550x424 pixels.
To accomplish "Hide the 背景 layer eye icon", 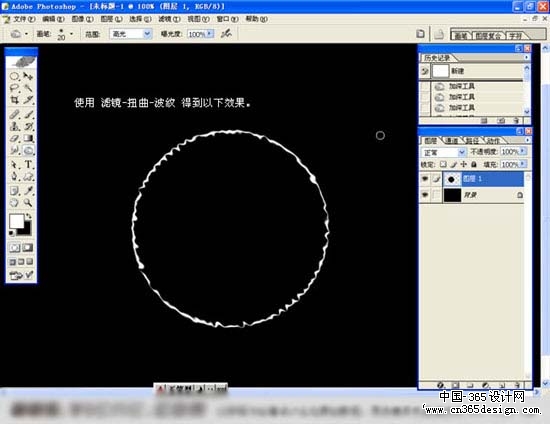I will (x=425, y=195).
